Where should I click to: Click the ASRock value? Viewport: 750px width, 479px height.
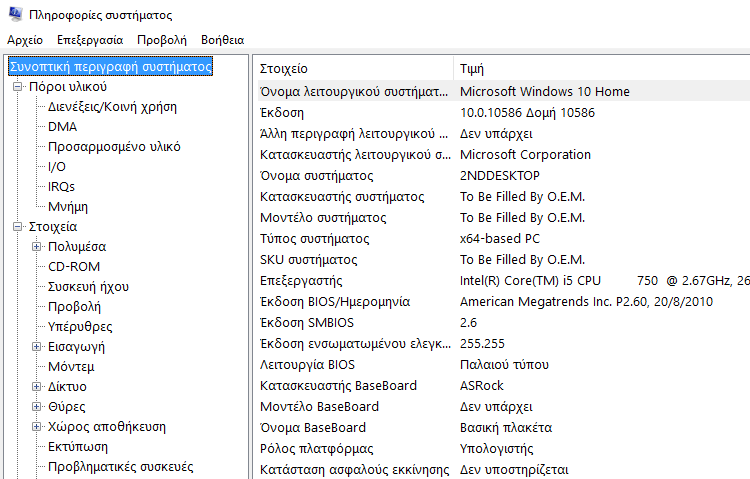(x=482, y=386)
